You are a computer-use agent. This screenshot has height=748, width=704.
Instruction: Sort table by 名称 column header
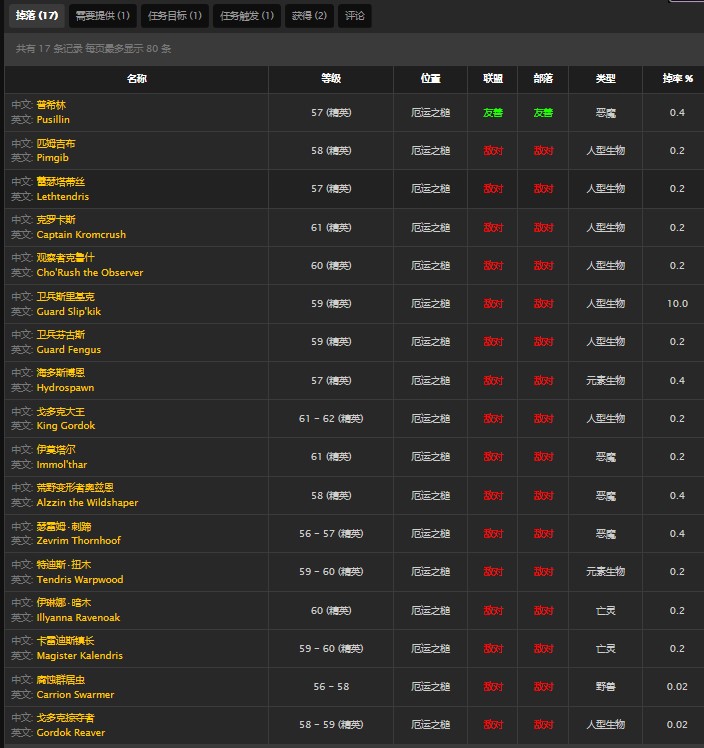(136, 79)
